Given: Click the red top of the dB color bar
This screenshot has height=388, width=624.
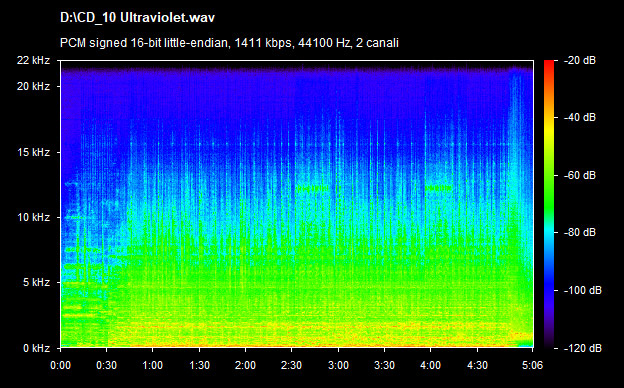Looking at the screenshot, I should [549, 63].
